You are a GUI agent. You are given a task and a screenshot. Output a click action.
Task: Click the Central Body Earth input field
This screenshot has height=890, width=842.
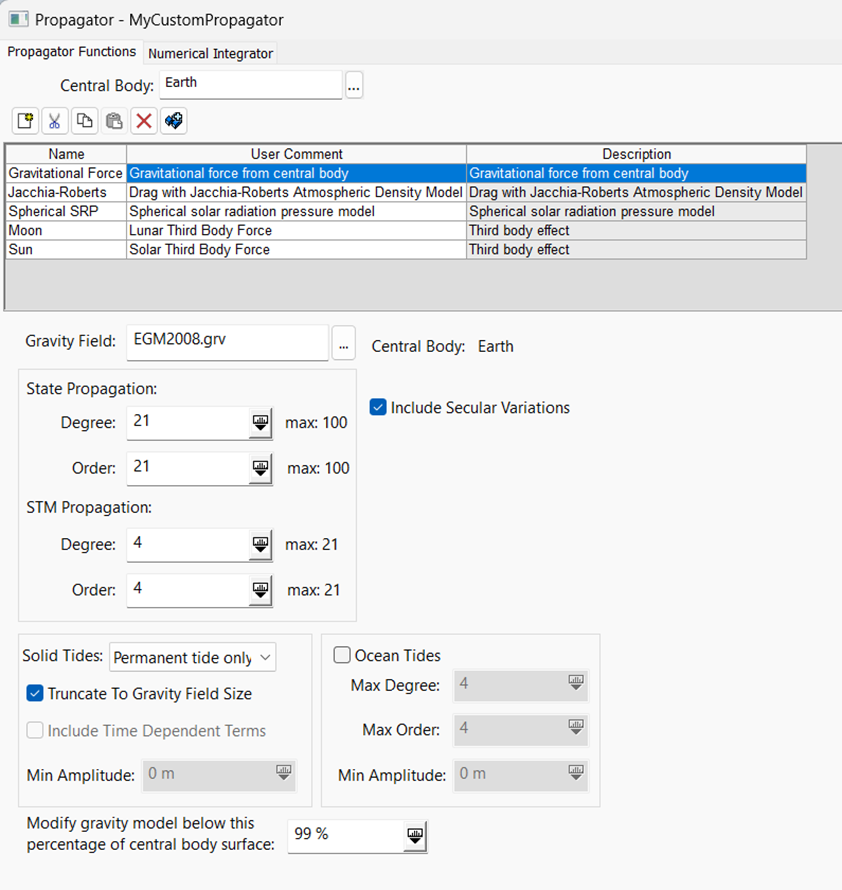(x=251, y=85)
